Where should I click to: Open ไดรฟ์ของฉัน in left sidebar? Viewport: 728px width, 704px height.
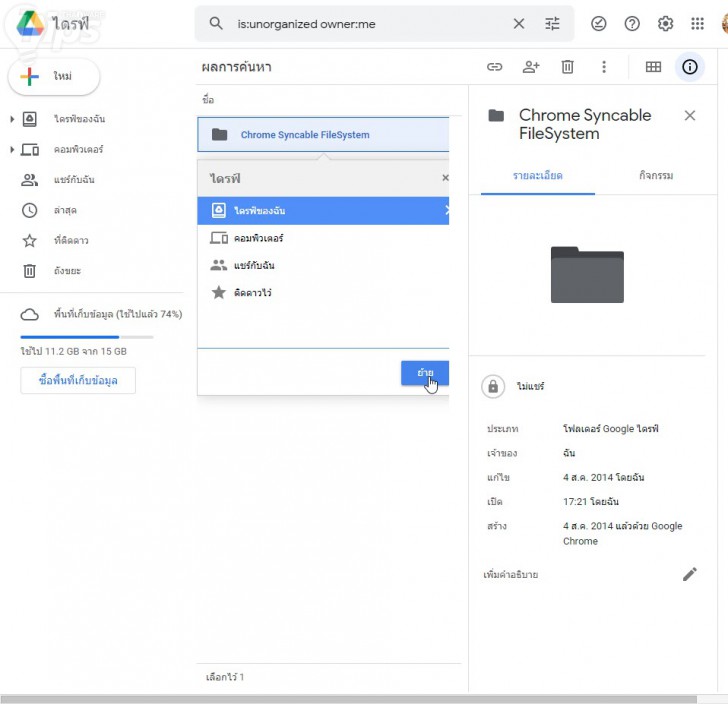[x=79, y=119]
